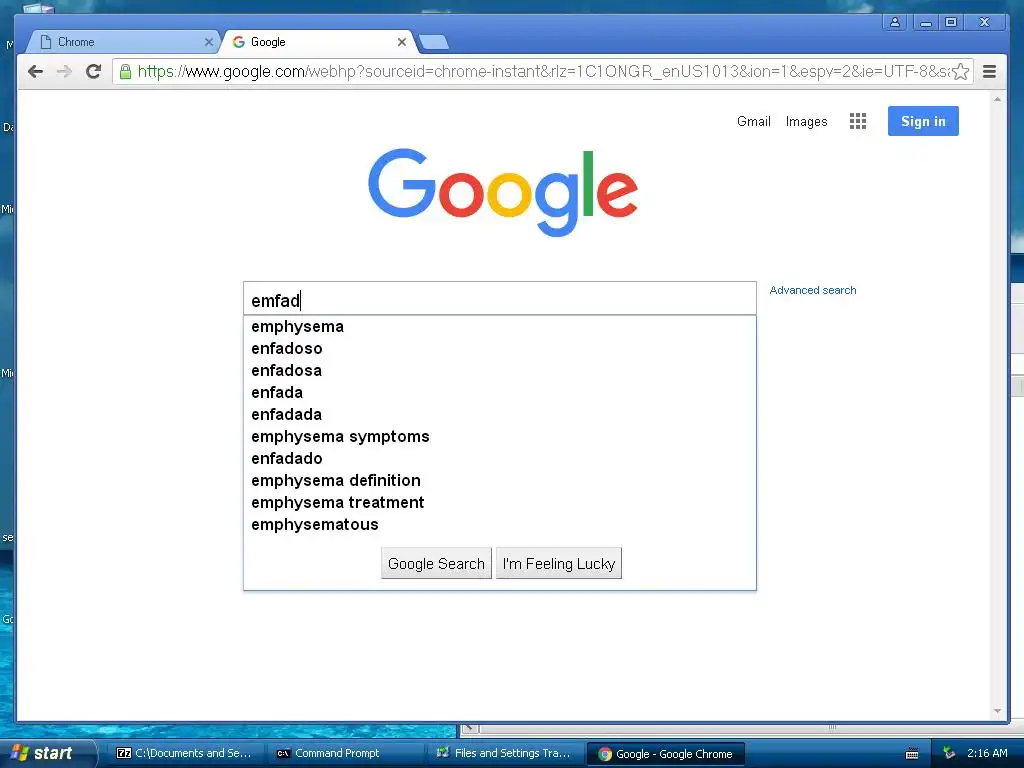The width and height of the screenshot is (1024, 768).
Task: Switch to the Chrome tab
Action: pyautogui.click(x=124, y=42)
